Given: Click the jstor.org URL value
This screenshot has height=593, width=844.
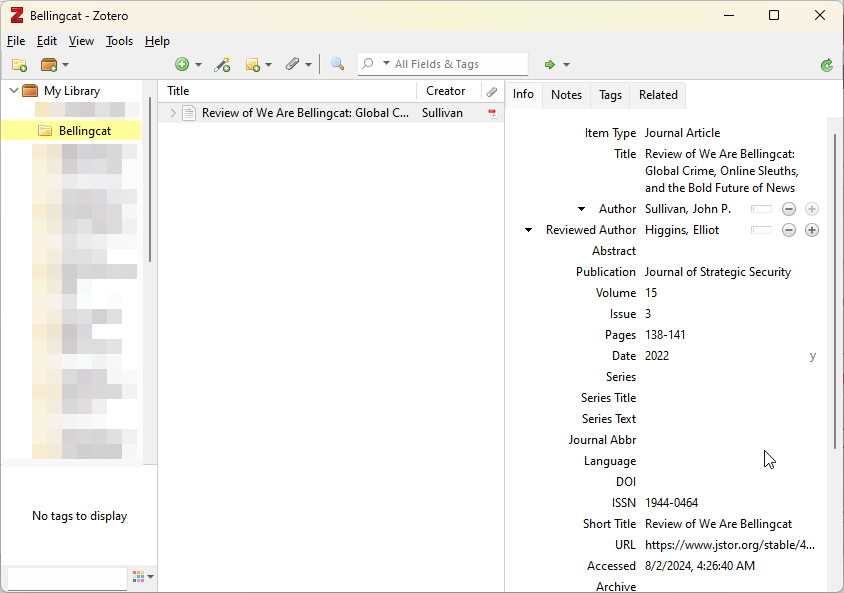Looking at the screenshot, I should click(x=730, y=545).
